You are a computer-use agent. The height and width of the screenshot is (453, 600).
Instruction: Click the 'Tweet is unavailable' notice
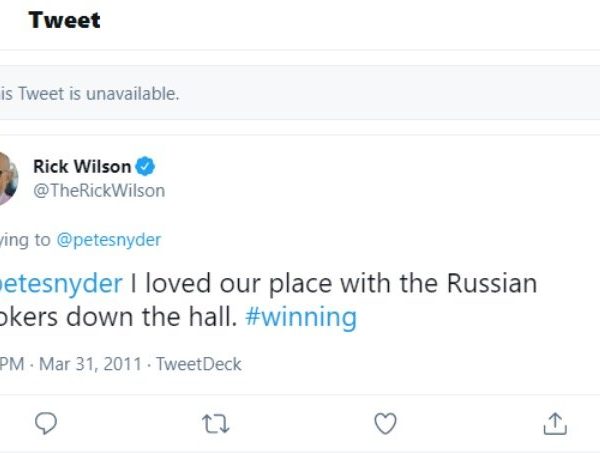click(90, 93)
